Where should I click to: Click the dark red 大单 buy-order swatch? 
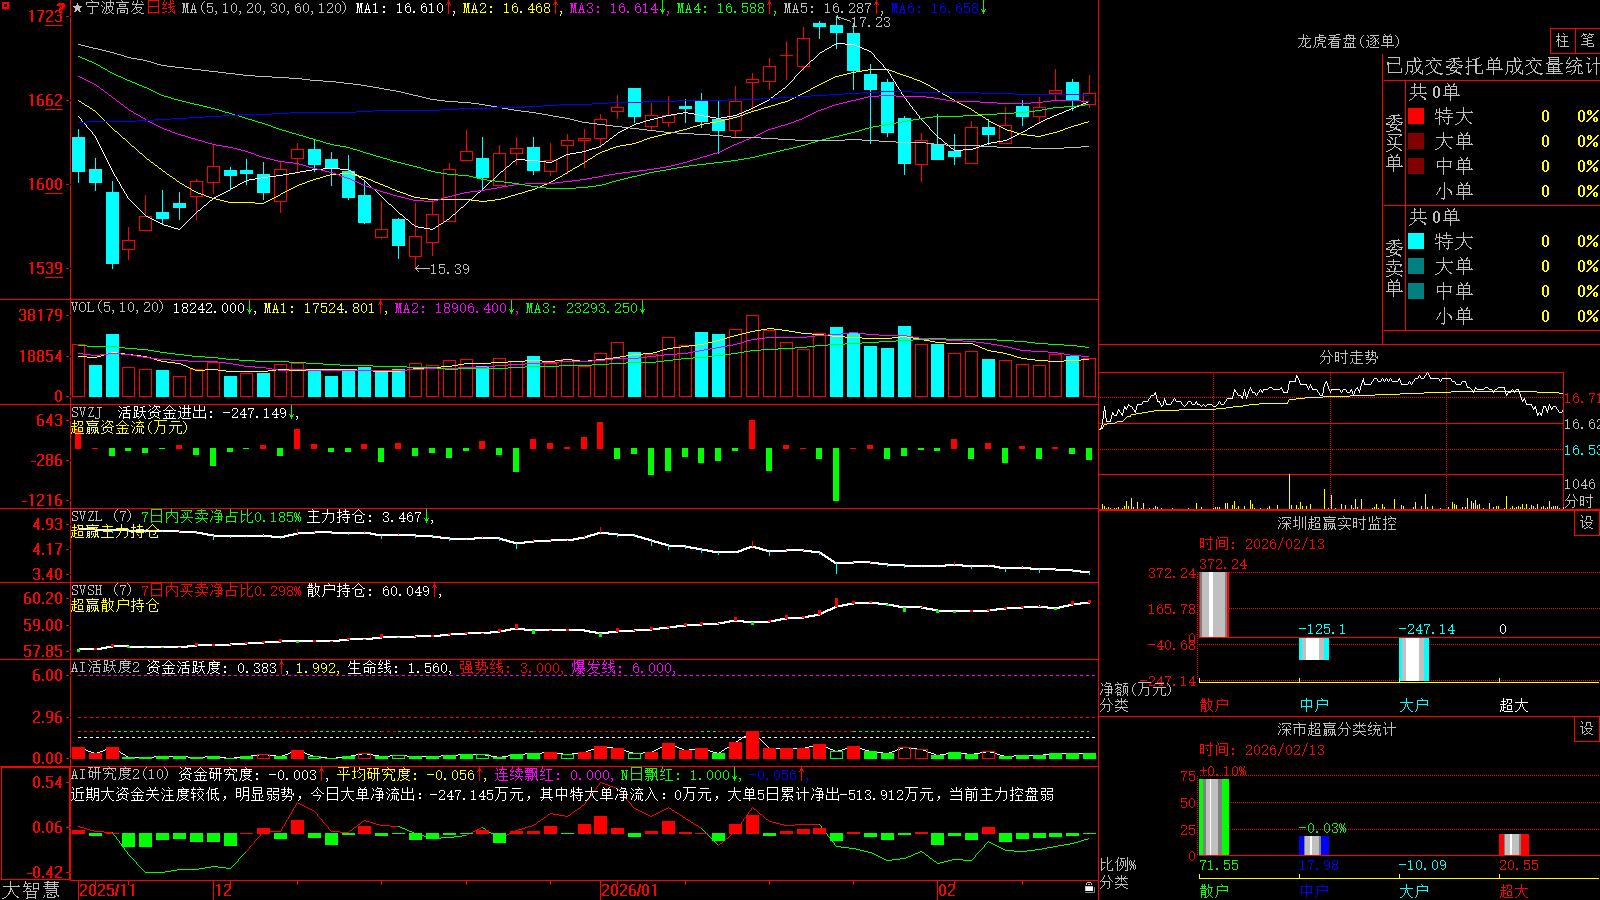pyautogui.click(x=1416, y=141)
